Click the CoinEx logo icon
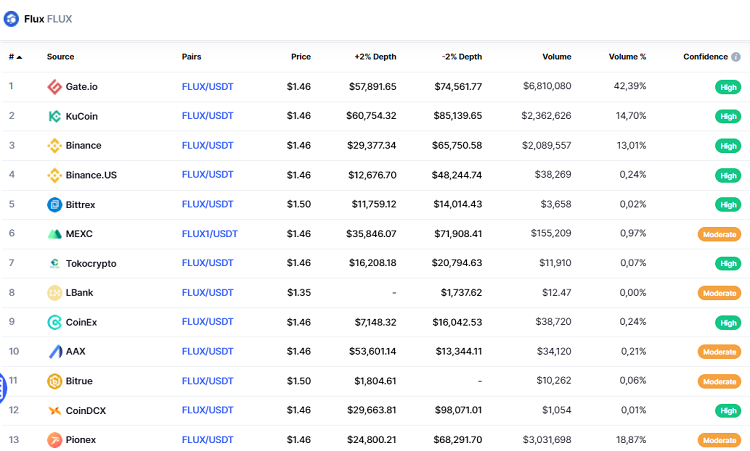This screenshot has height=451, width=750. (55, 323)
